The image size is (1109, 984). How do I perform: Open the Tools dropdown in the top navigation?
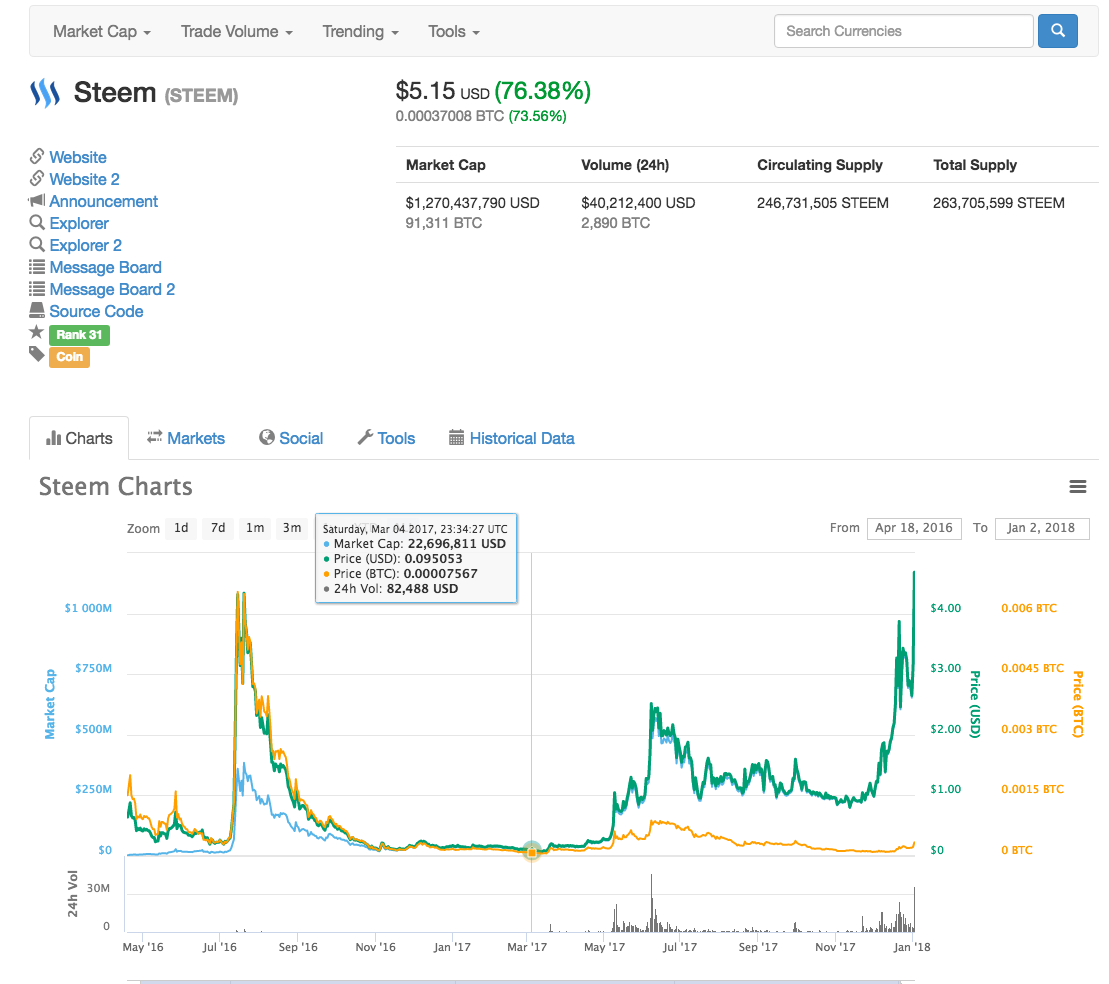[454, 32]
